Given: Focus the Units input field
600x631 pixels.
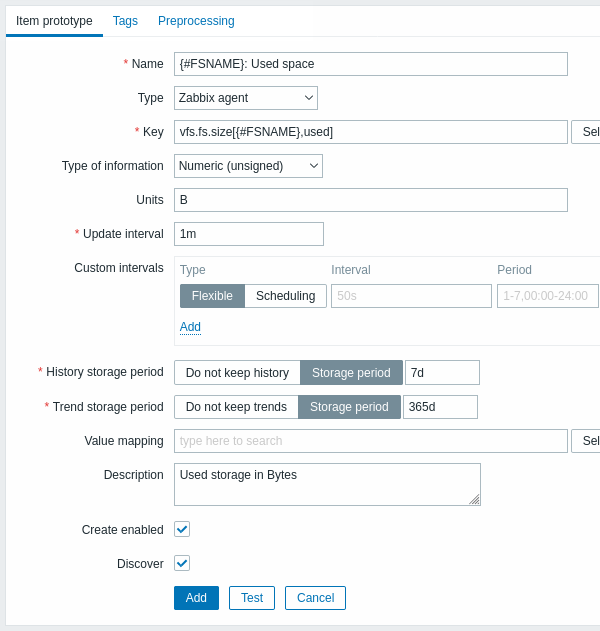Looking at the screenshot, I should pos(370,200).
